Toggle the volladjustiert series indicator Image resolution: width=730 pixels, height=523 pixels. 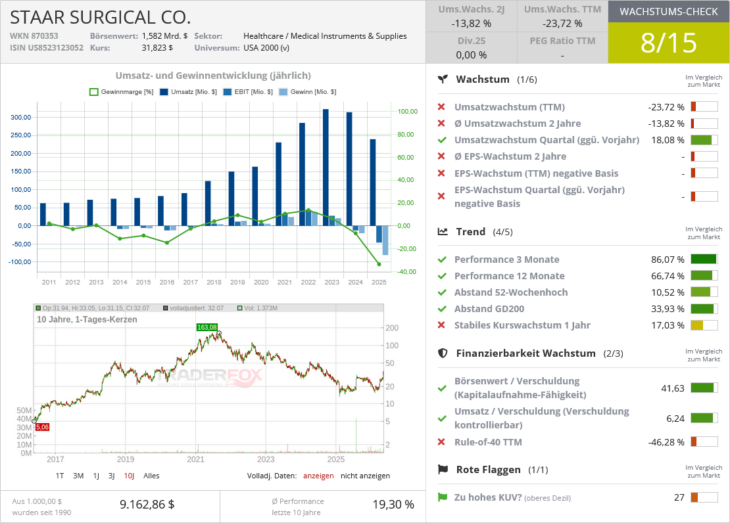[x=193, y=308]
